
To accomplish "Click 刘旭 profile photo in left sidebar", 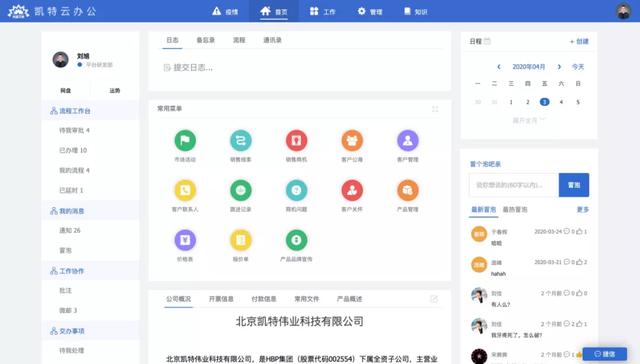I will point(60,60).
